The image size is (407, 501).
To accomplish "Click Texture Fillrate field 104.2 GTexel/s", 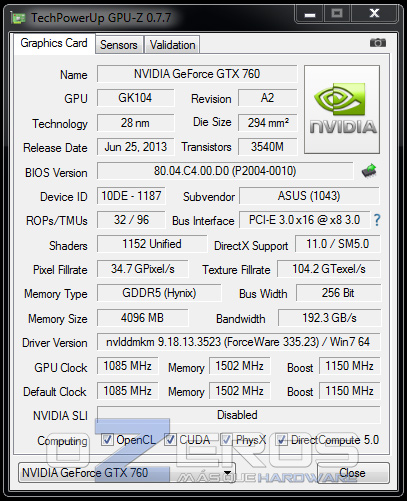I will [329, 269].
